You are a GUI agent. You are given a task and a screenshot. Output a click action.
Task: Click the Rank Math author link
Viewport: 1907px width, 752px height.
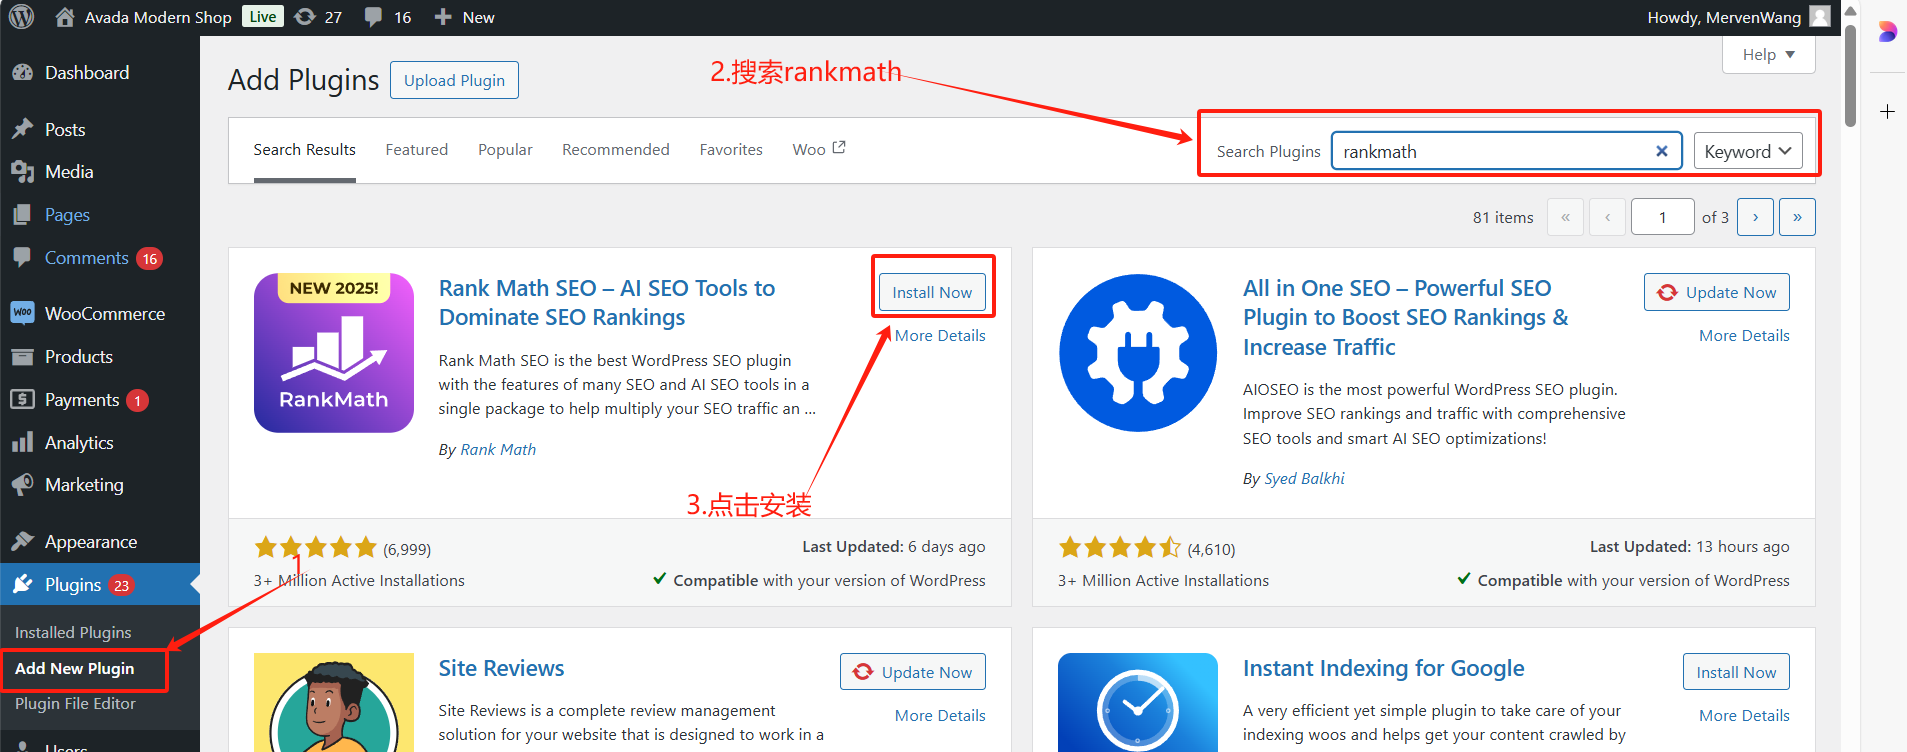pos(498,449)
